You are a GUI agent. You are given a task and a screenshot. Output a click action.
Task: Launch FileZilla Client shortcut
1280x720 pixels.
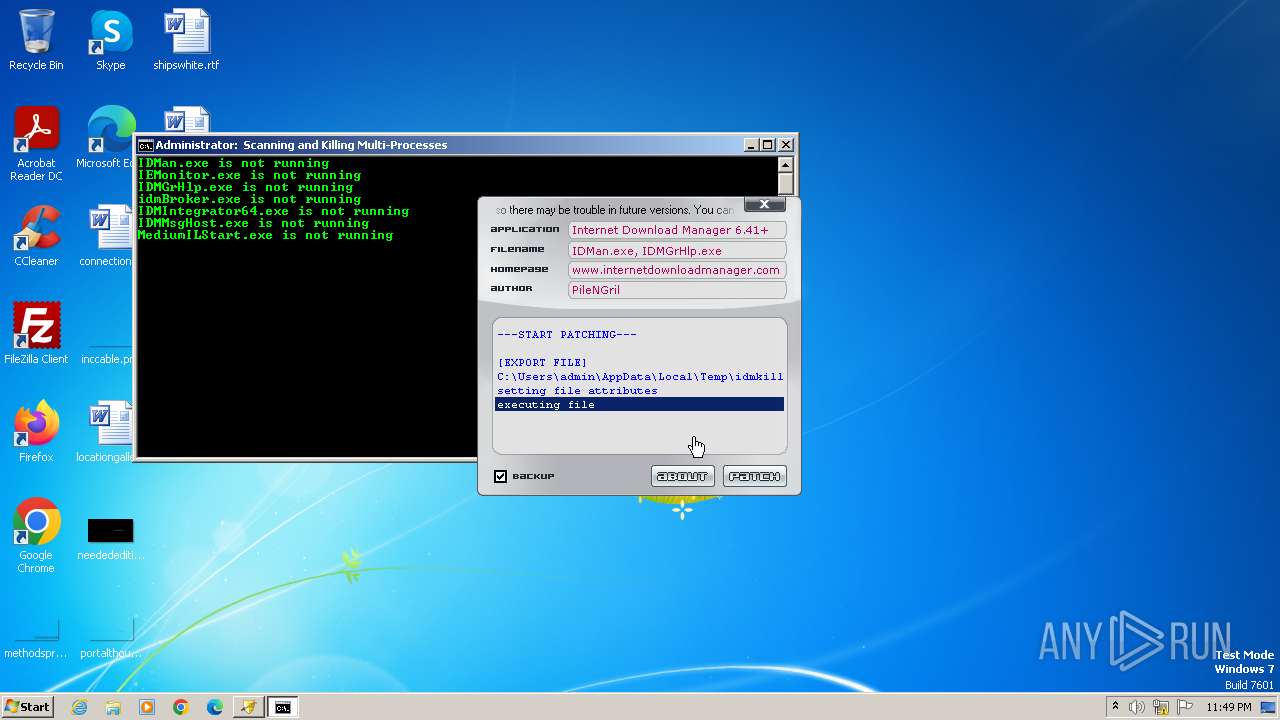pos(36,334)
